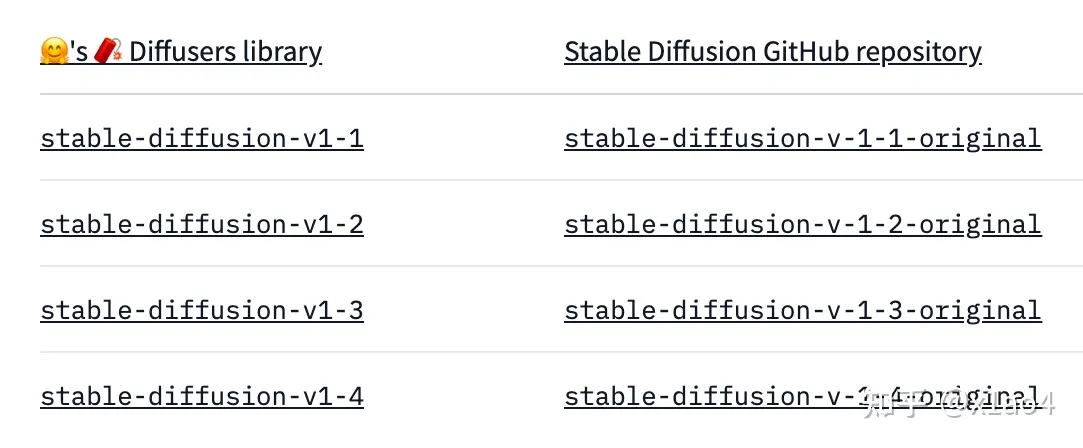1083x448 pixels.
Task: Click the divider between v1-3 and v1-4 rows
Action: click(x=562, y=351)
